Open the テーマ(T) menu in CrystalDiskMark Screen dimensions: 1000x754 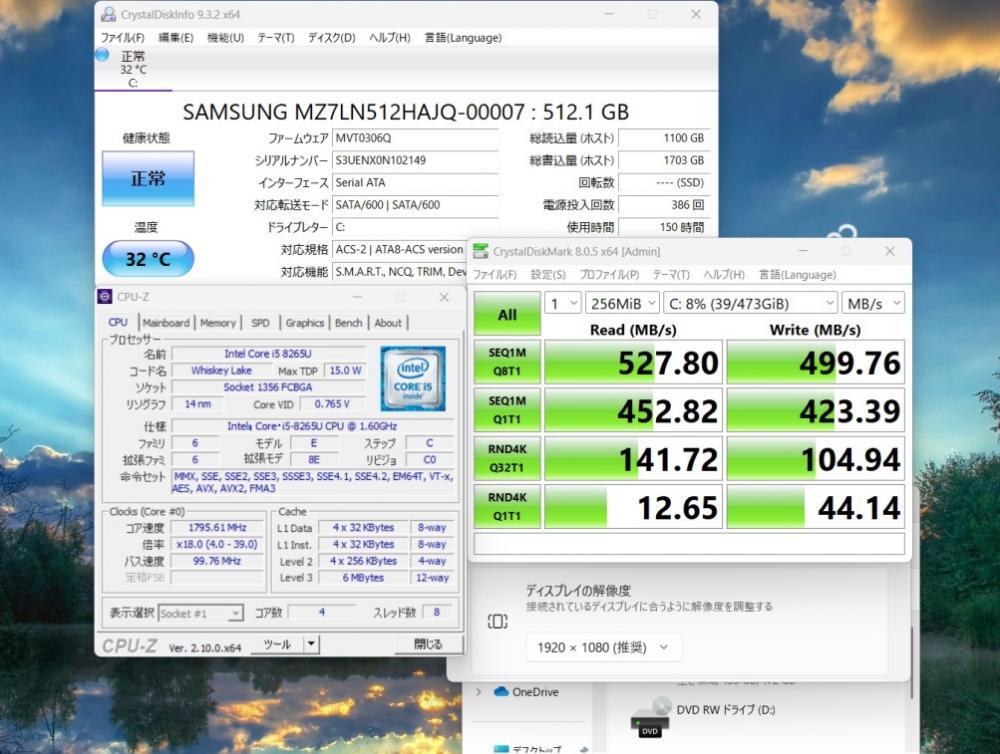tap(671, 275)
